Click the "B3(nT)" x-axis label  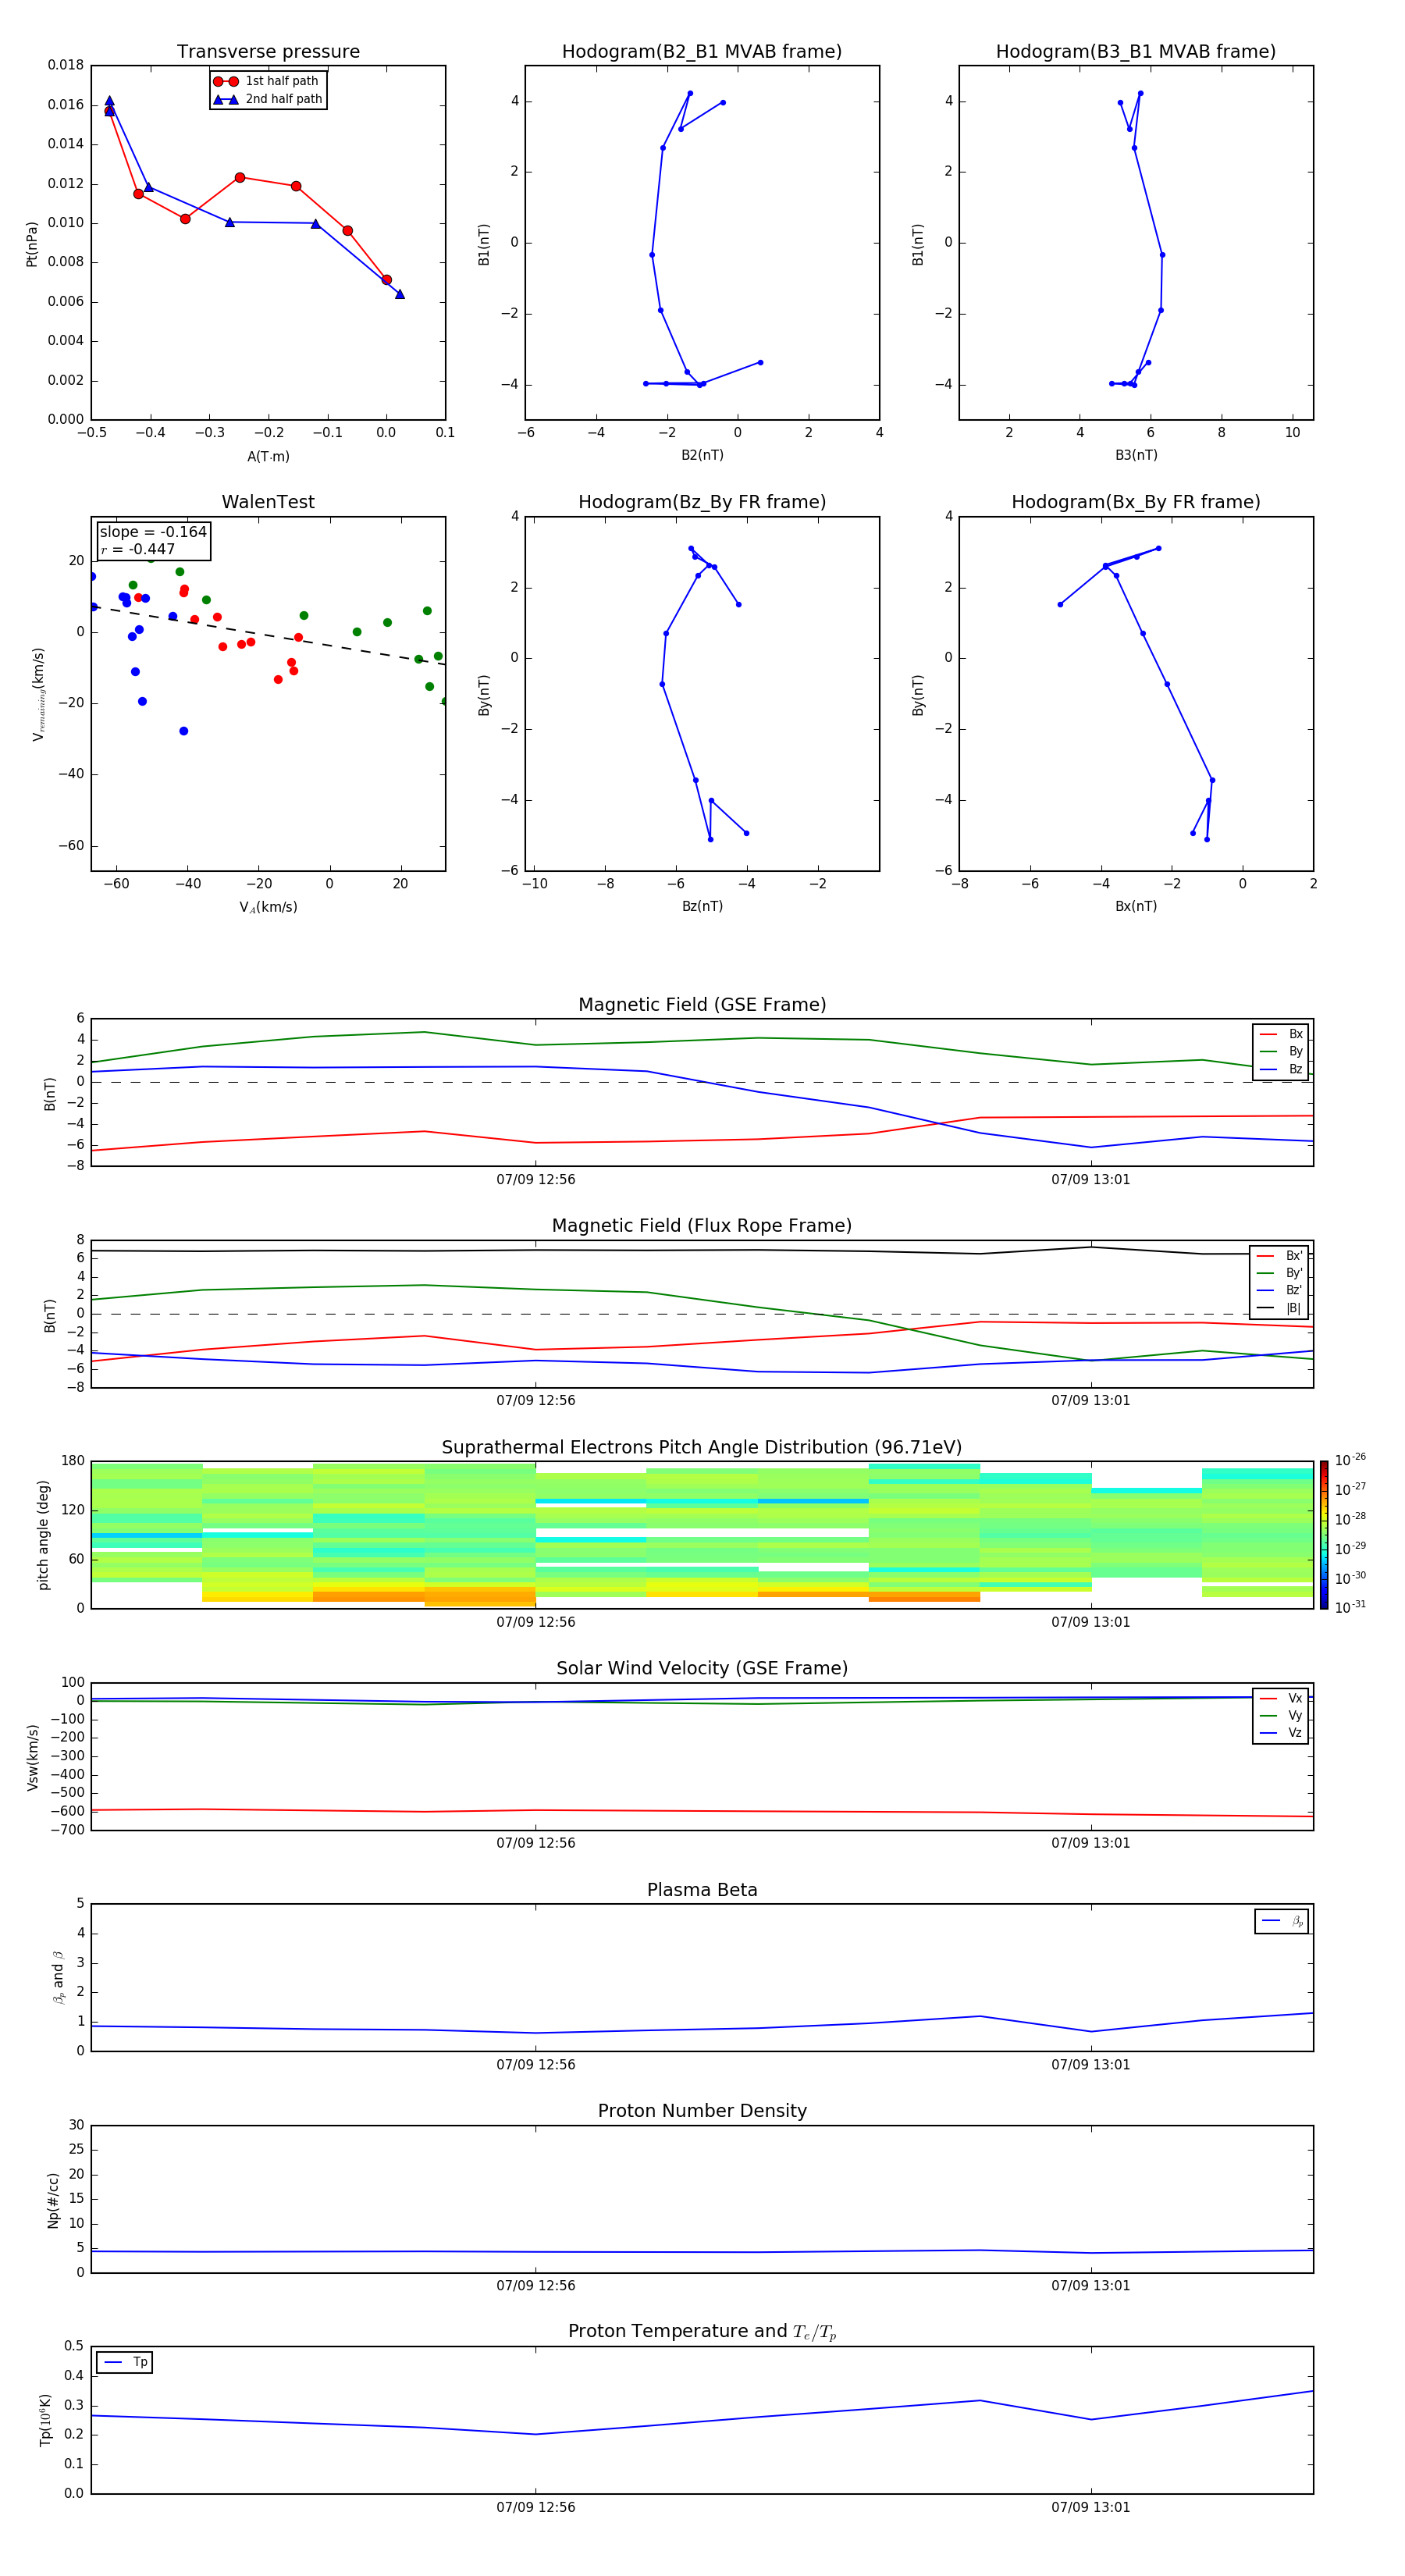click(x=1136, y=456)
